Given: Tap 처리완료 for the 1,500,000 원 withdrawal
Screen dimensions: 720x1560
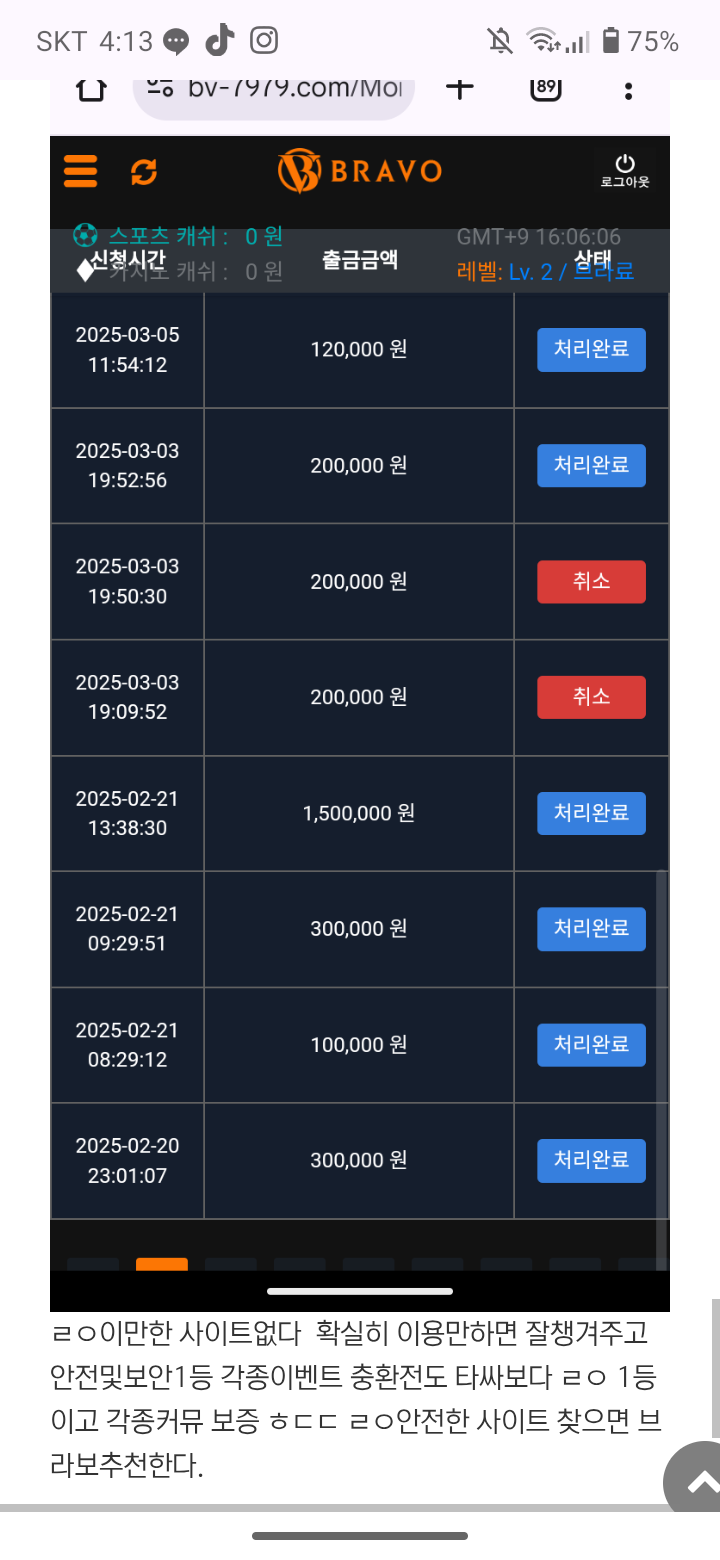Looking at the screenshot, I should coord(592,813).
